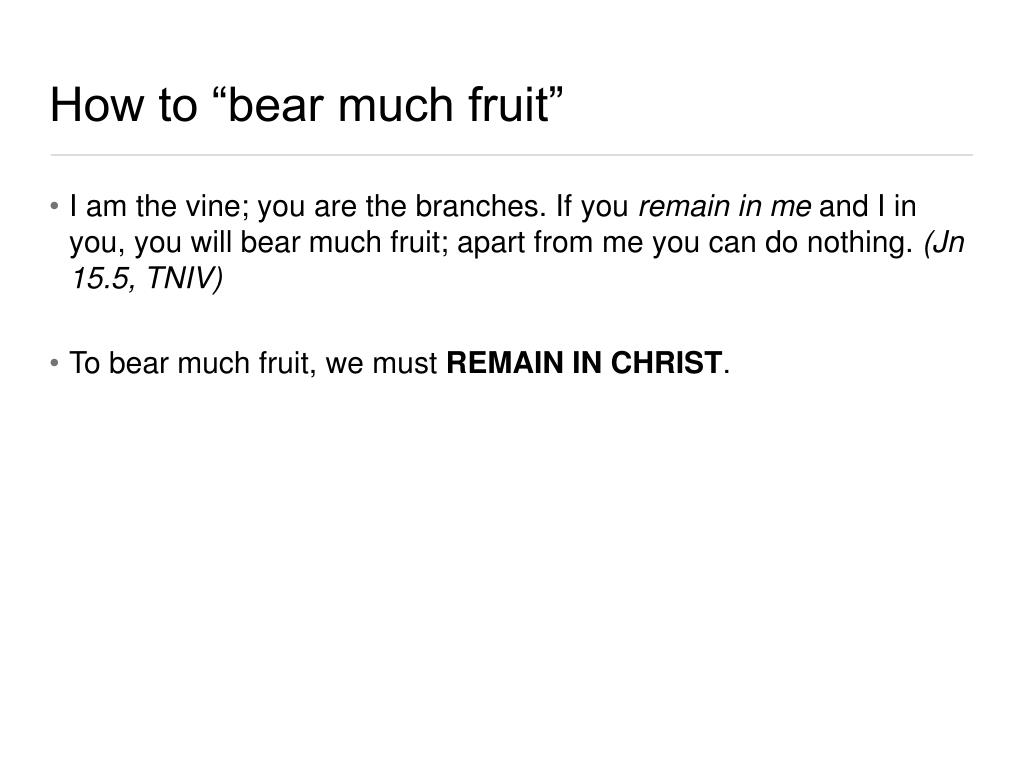
Task: Click the slide title "How to bear much fruit"
Action: pyautogui.click(x=306, y=104)
